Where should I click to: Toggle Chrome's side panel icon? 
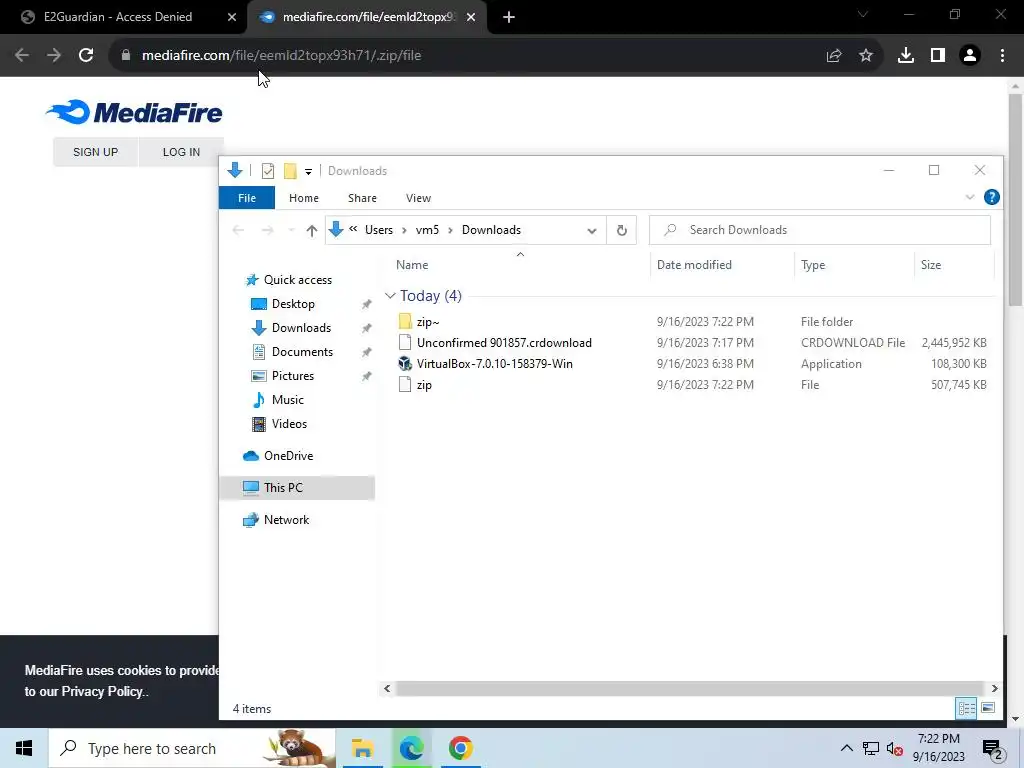coord(938,56)
